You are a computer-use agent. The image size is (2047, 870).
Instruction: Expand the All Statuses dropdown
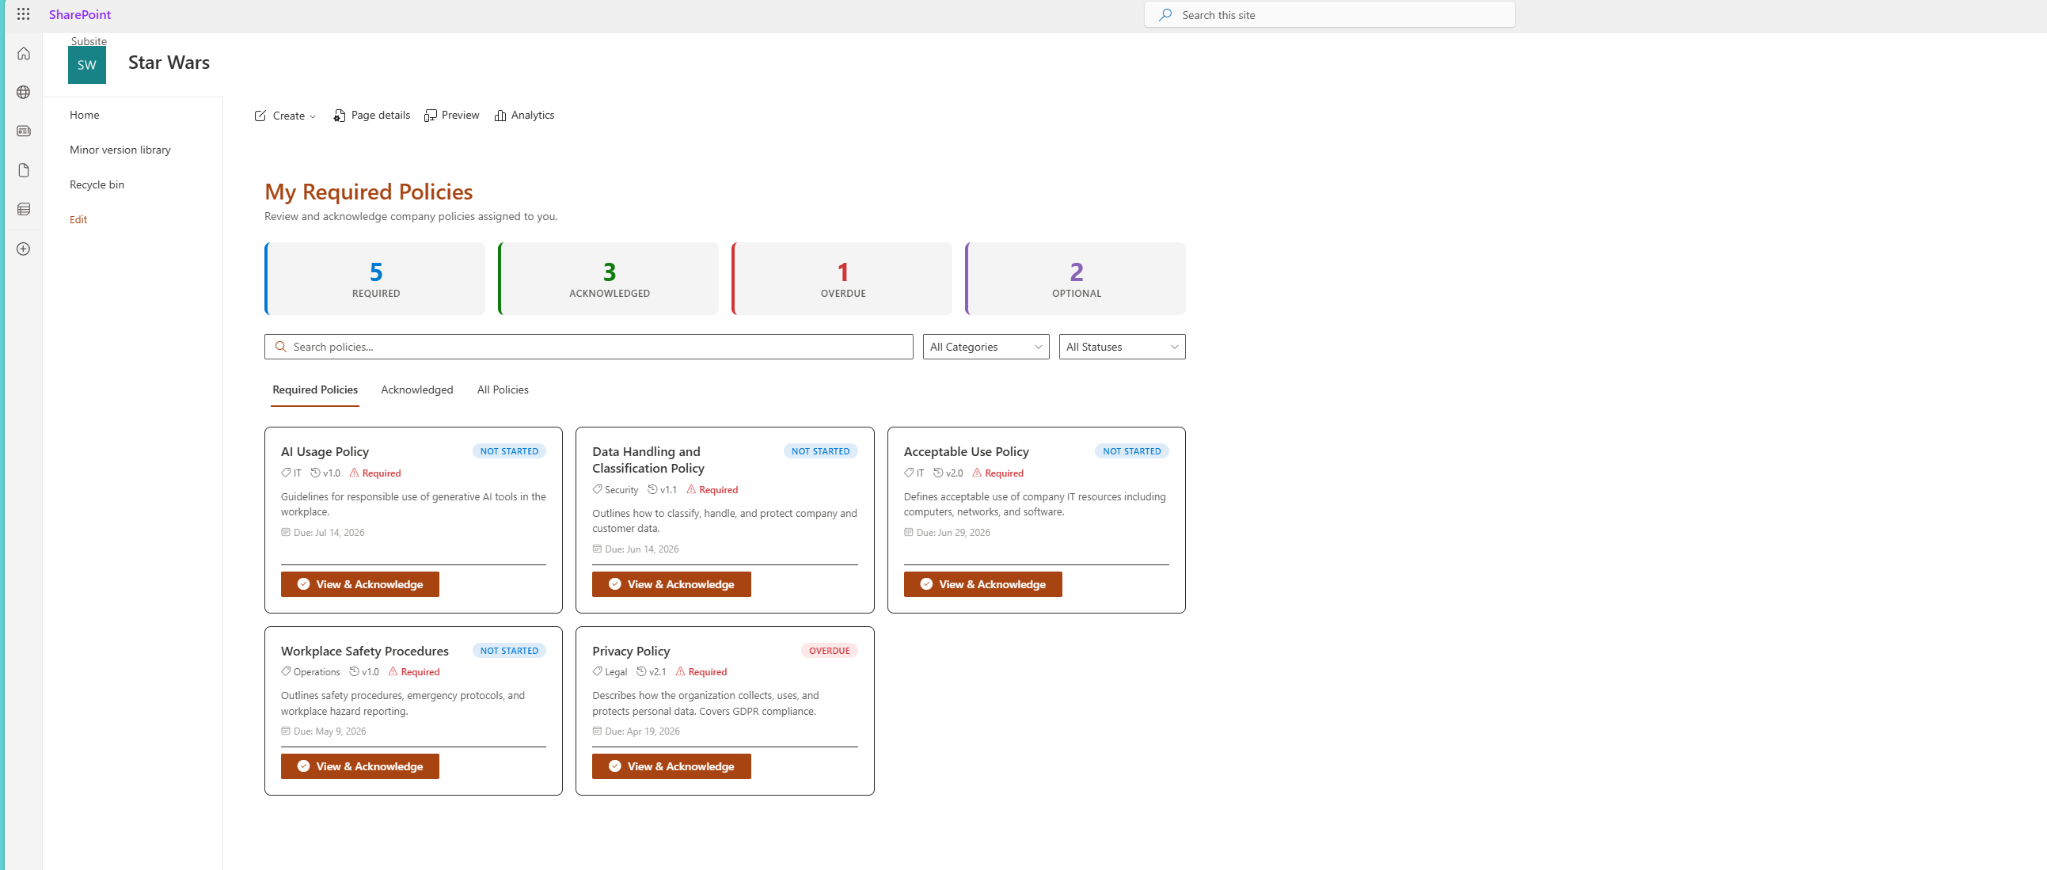point(1122,347)
